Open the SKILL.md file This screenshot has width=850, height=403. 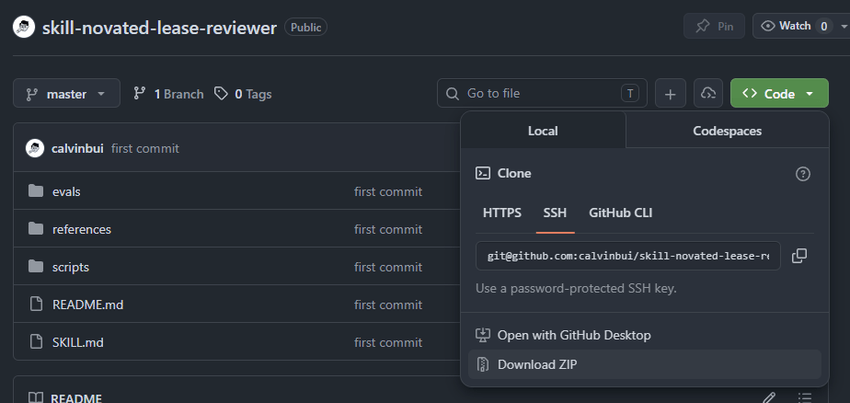coord(78,343)
